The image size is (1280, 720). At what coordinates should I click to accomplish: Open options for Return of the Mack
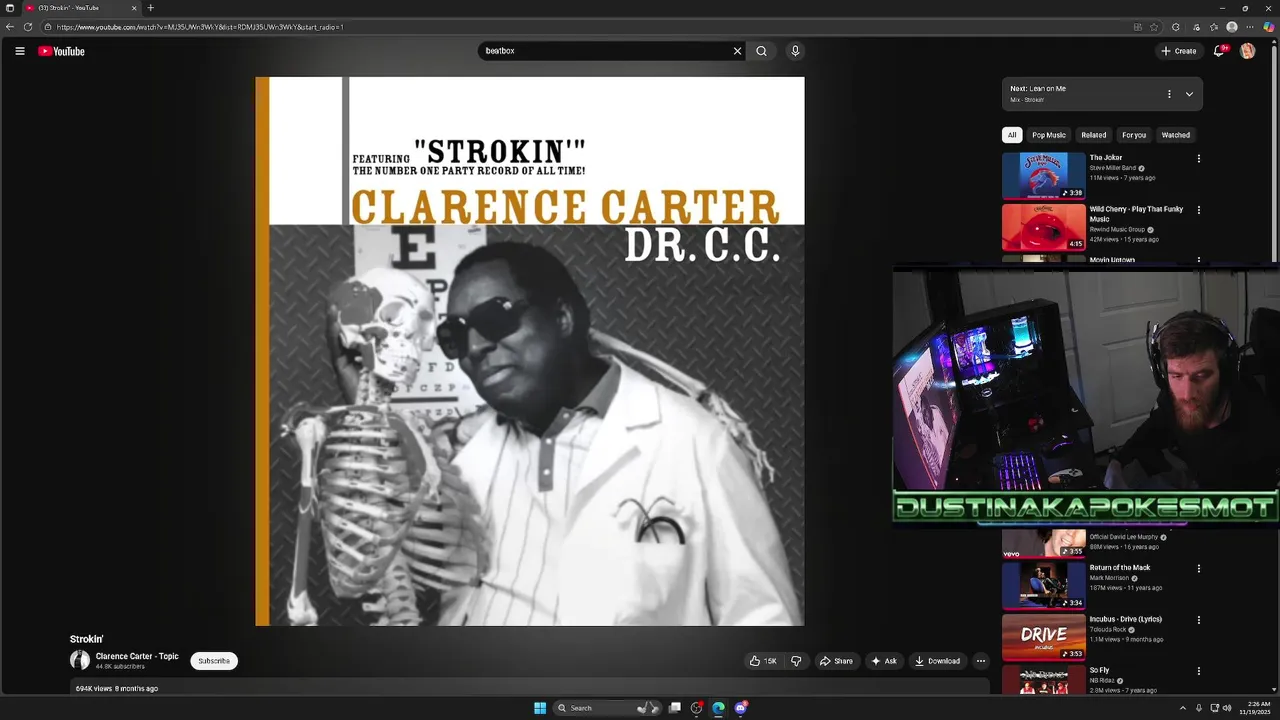pos(1198,569)
